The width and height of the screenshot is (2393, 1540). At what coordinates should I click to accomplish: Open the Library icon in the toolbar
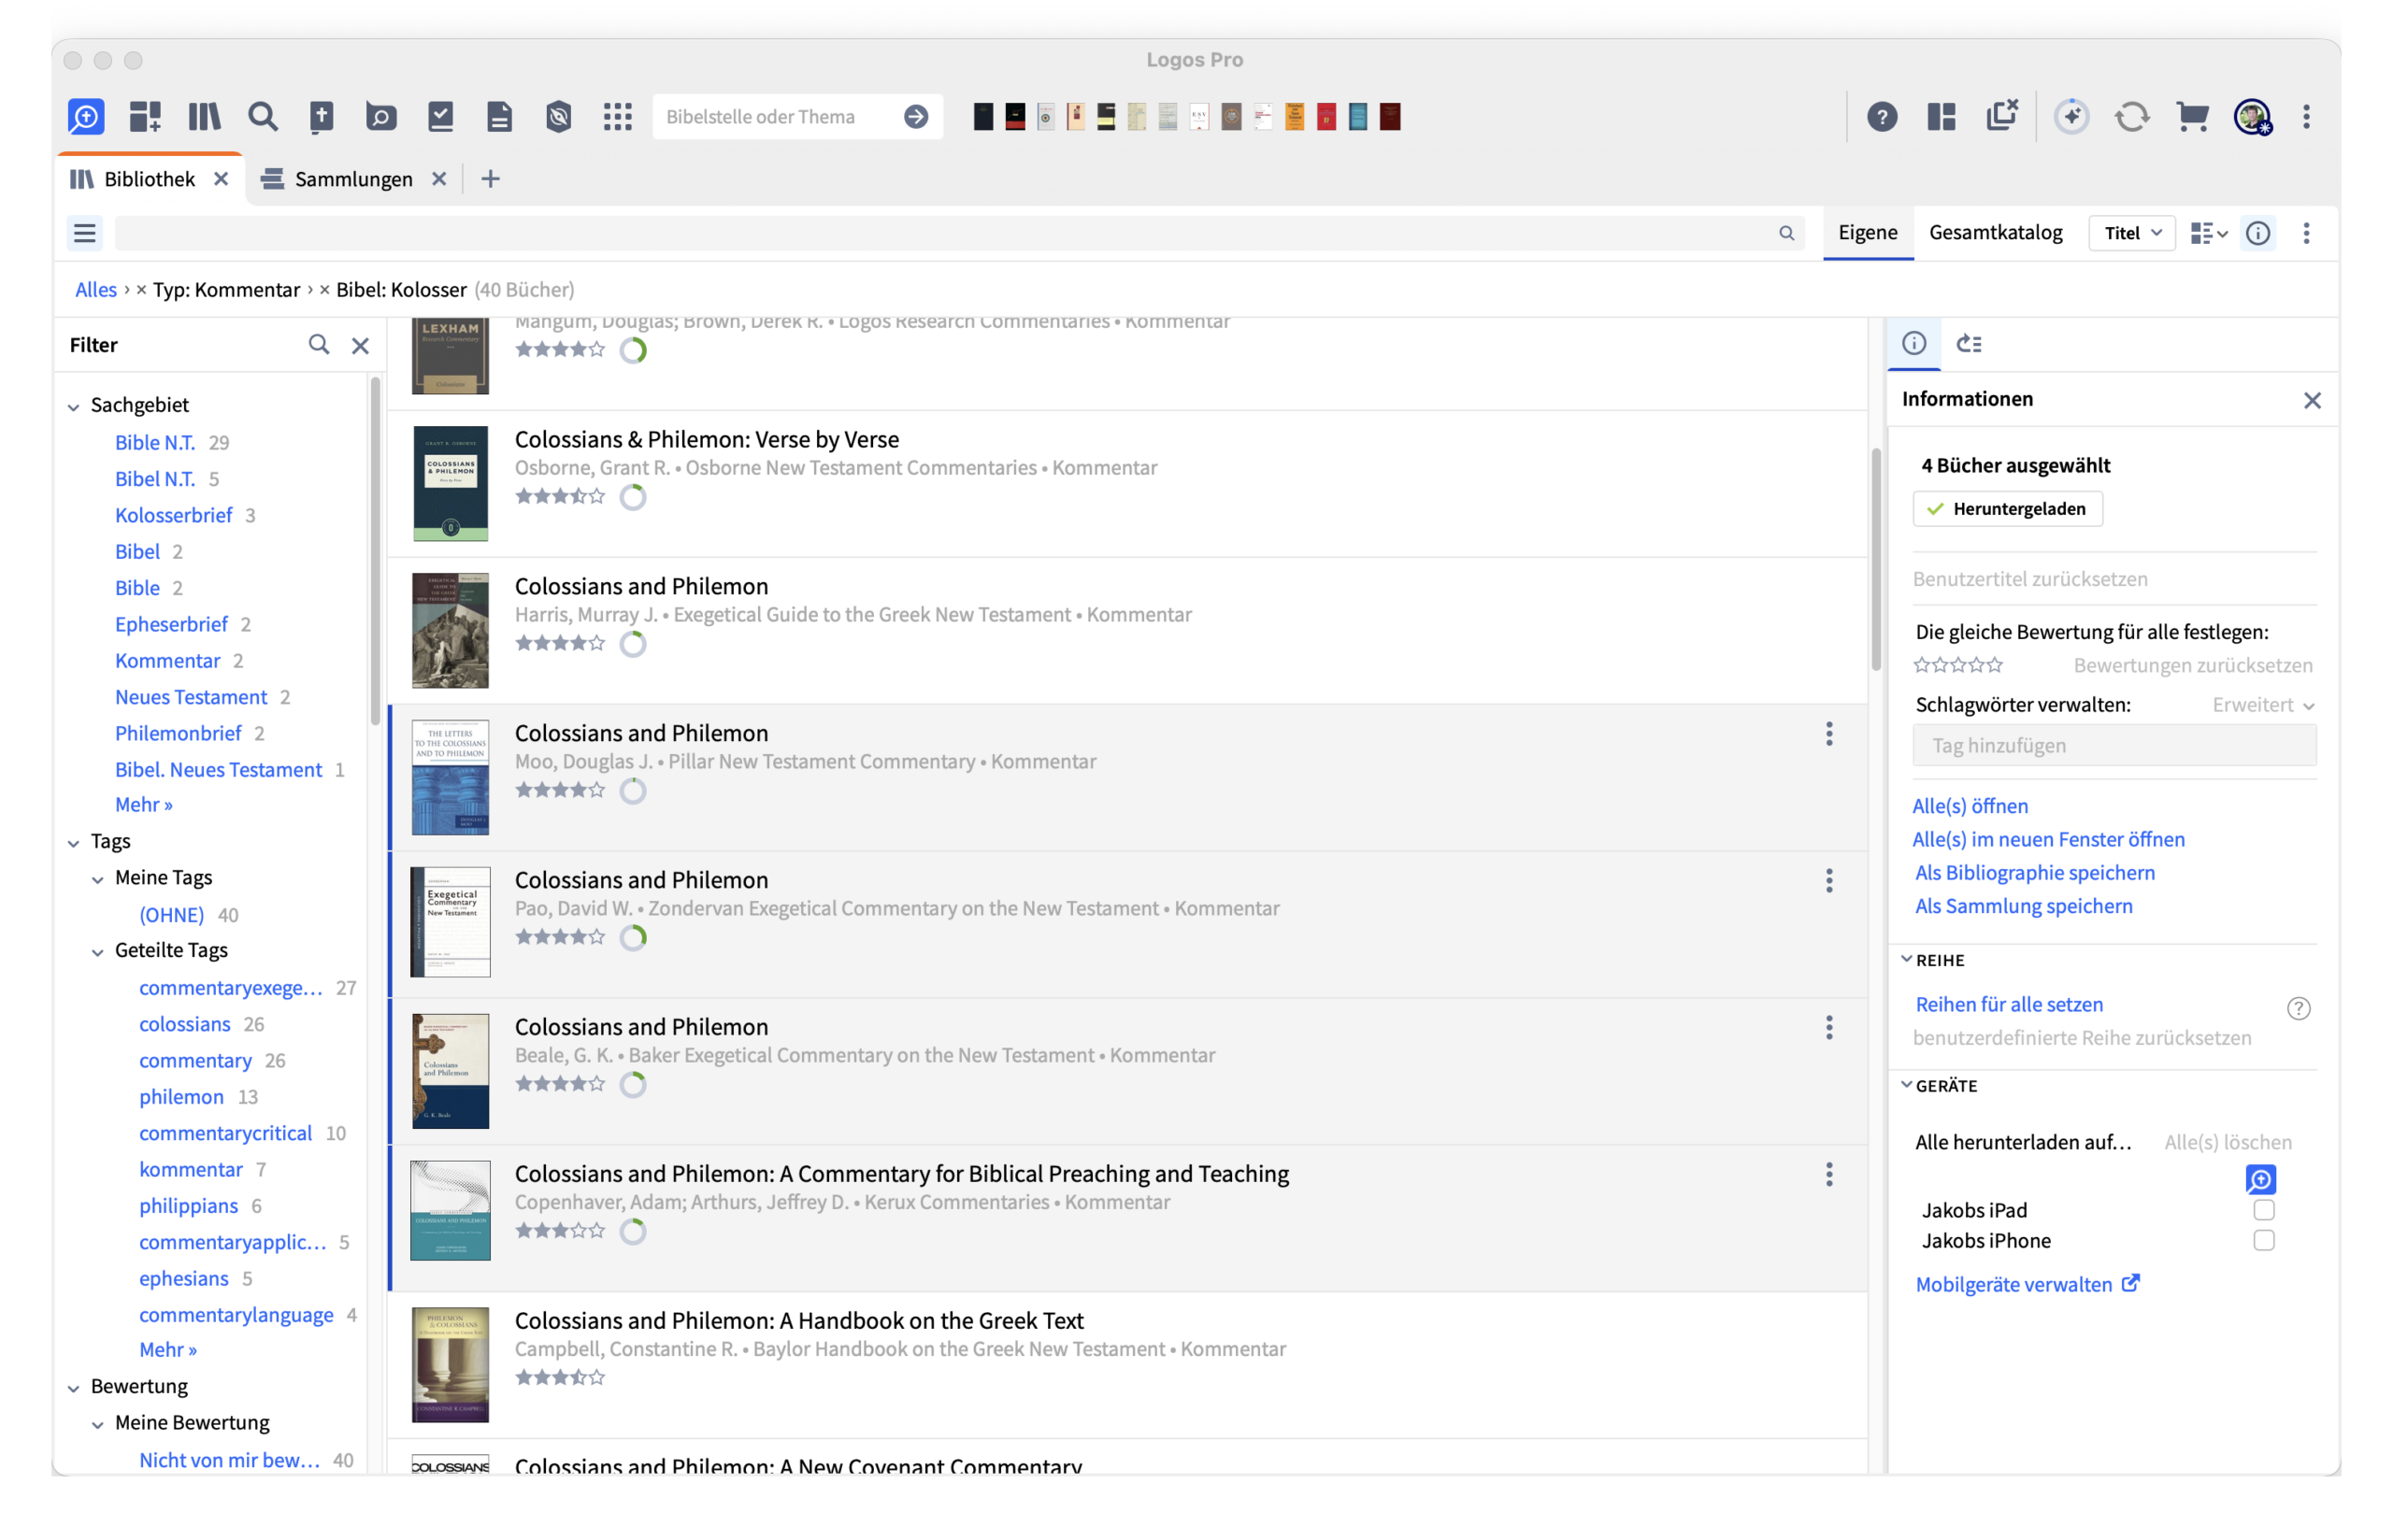[204, 117]
